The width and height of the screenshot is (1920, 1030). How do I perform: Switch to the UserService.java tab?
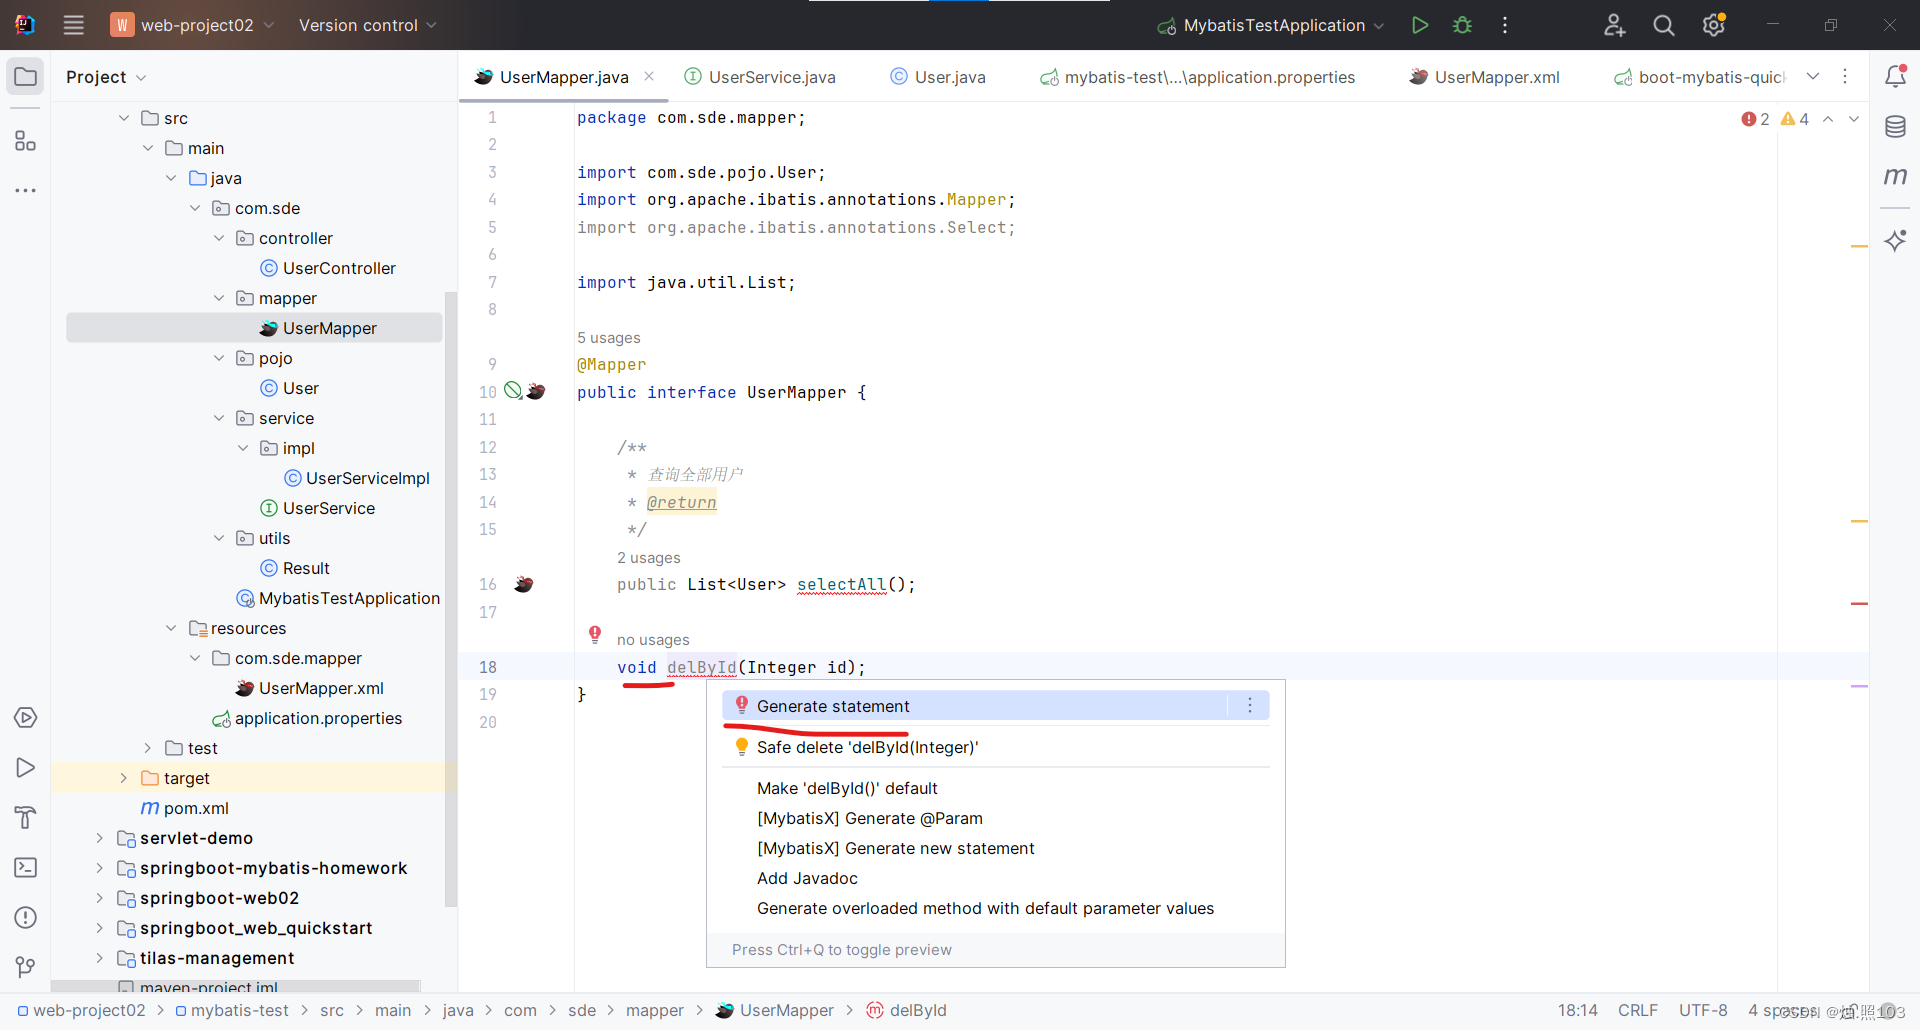click(760, 77)
